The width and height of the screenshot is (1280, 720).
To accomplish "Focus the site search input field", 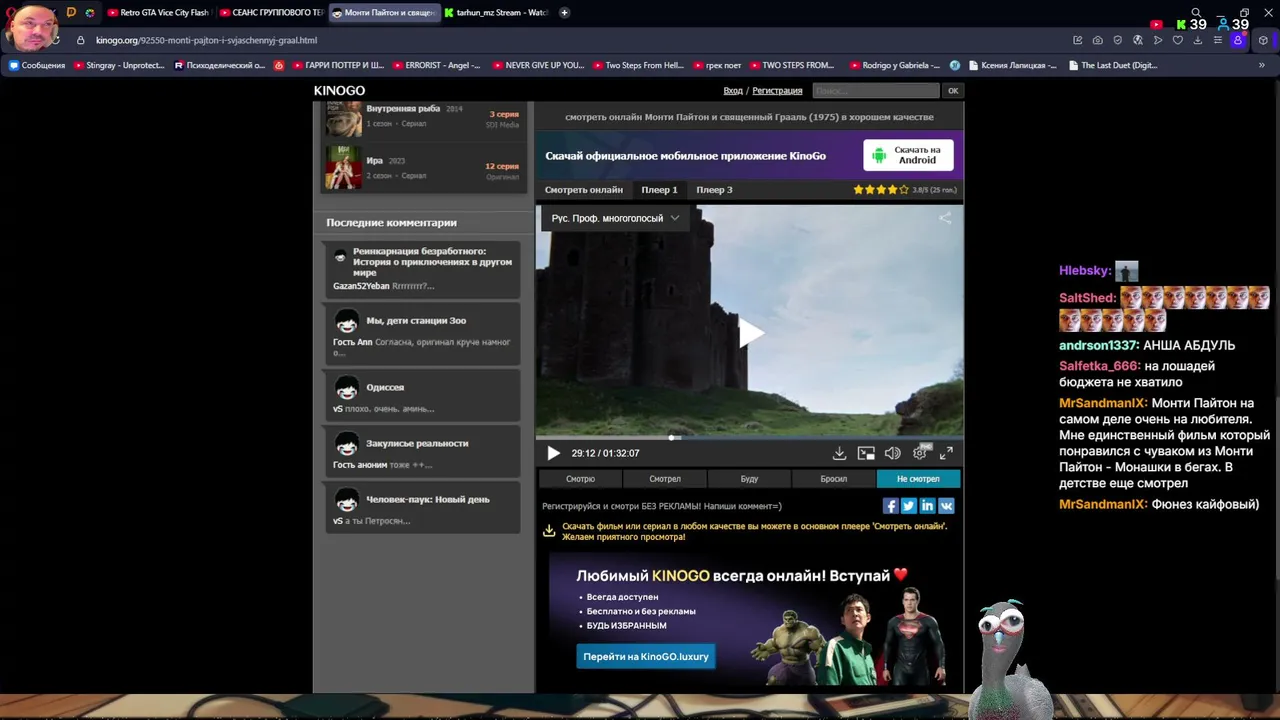I will (x=876, y=91).
